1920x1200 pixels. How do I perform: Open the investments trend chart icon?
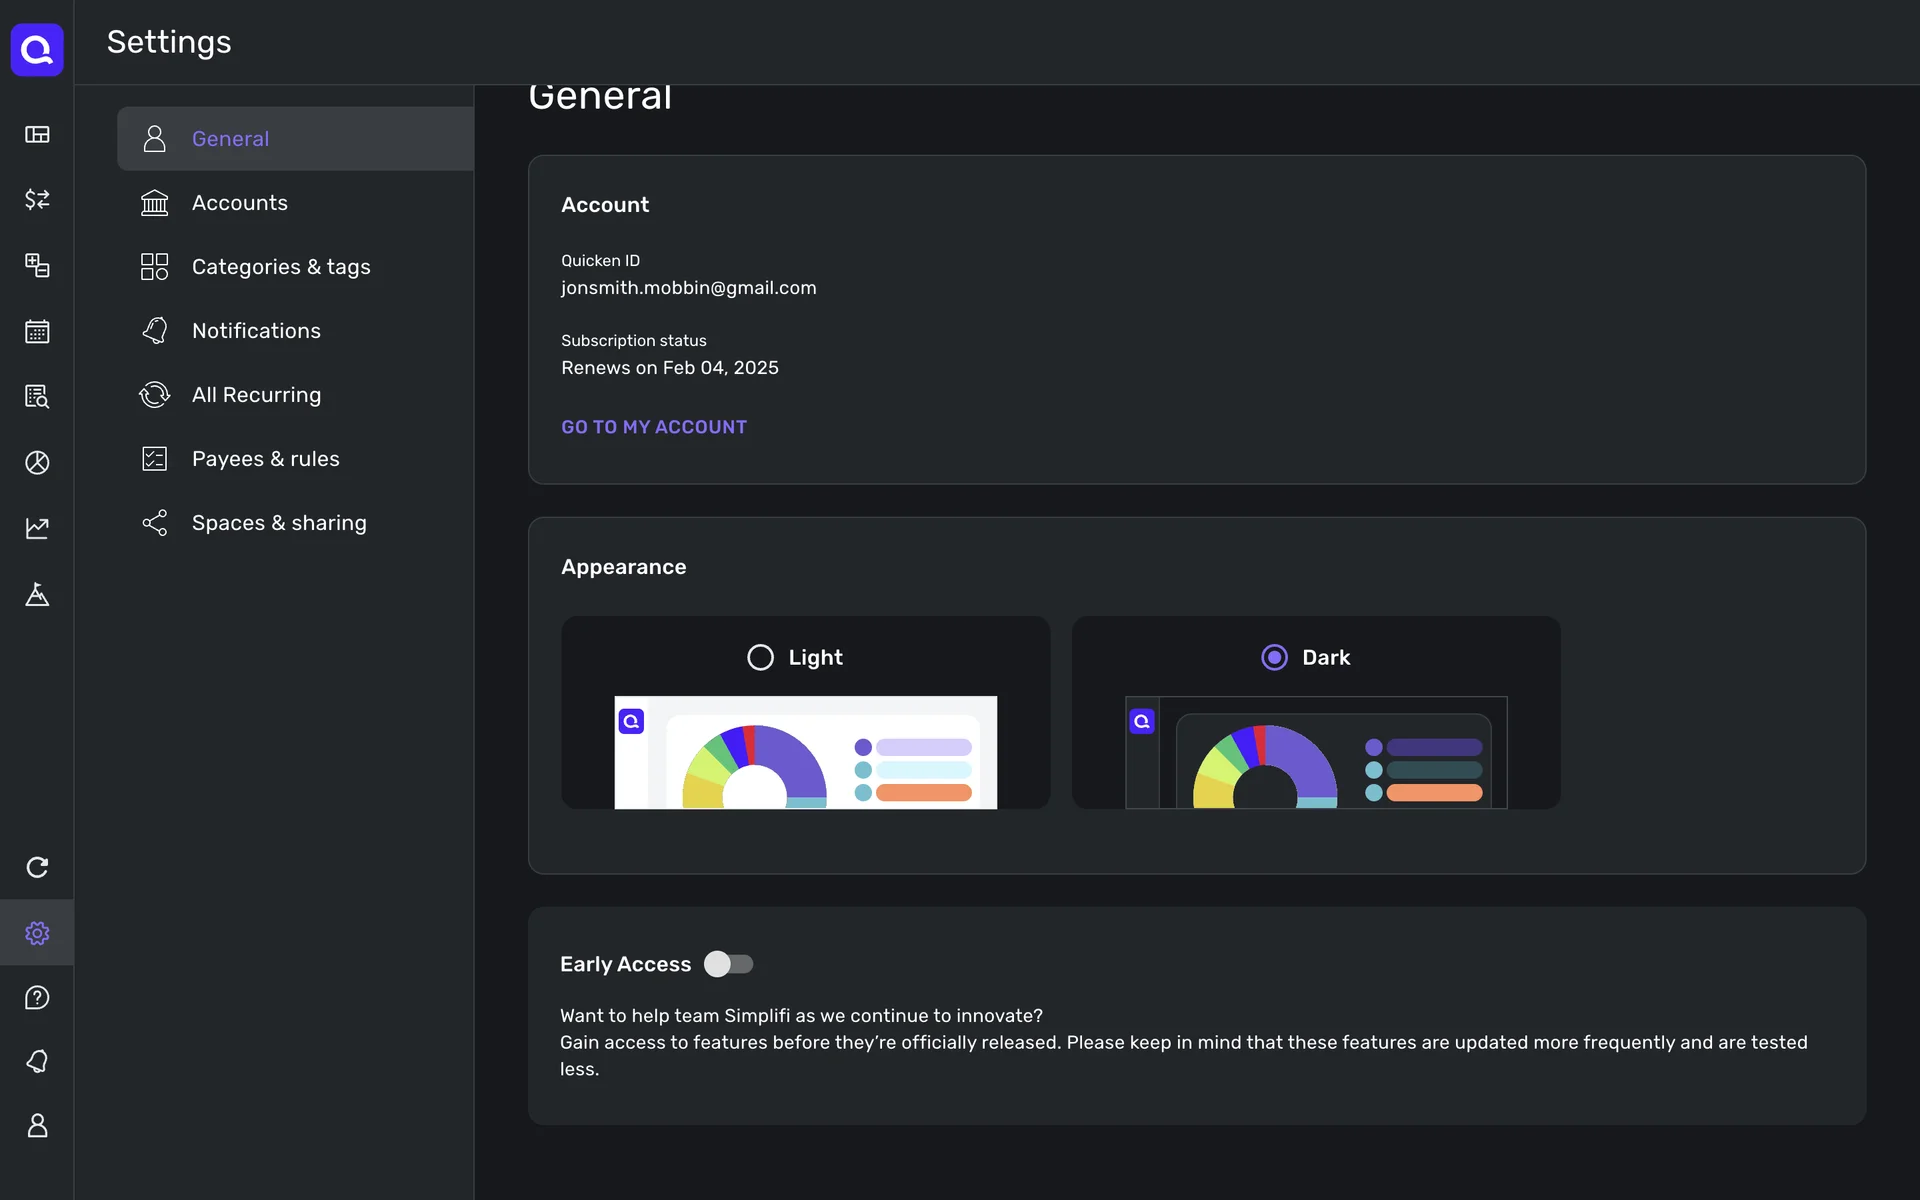pos(37,528)
